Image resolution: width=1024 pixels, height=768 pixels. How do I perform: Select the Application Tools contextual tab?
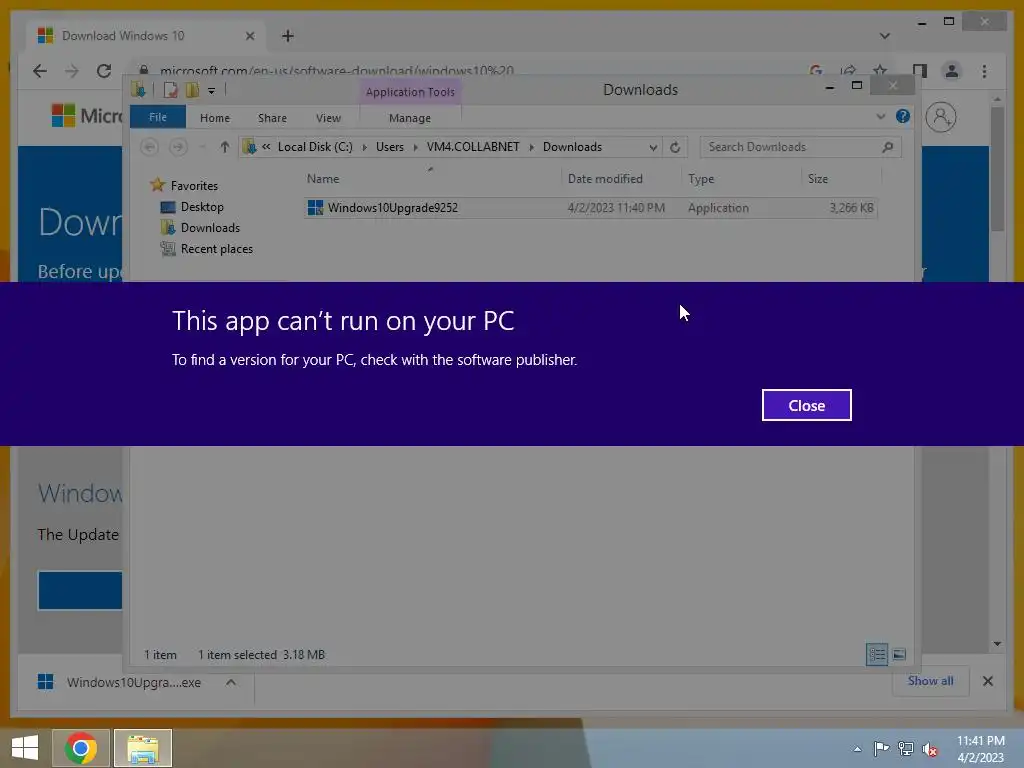[x=410, y=92]
